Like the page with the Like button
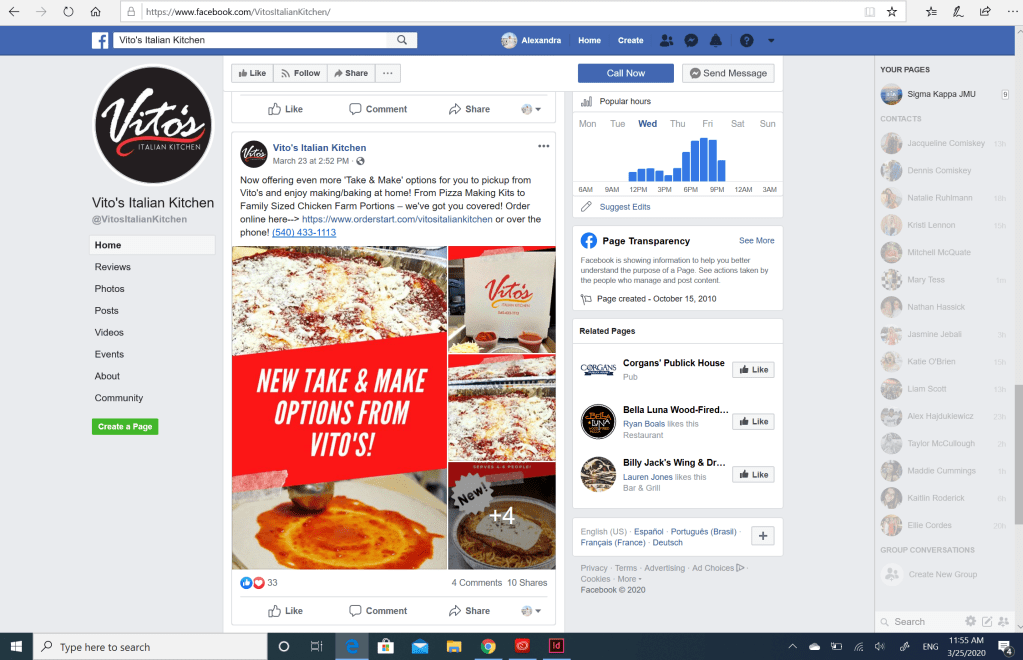The image size is (1023, 660). tap(252, 73)
